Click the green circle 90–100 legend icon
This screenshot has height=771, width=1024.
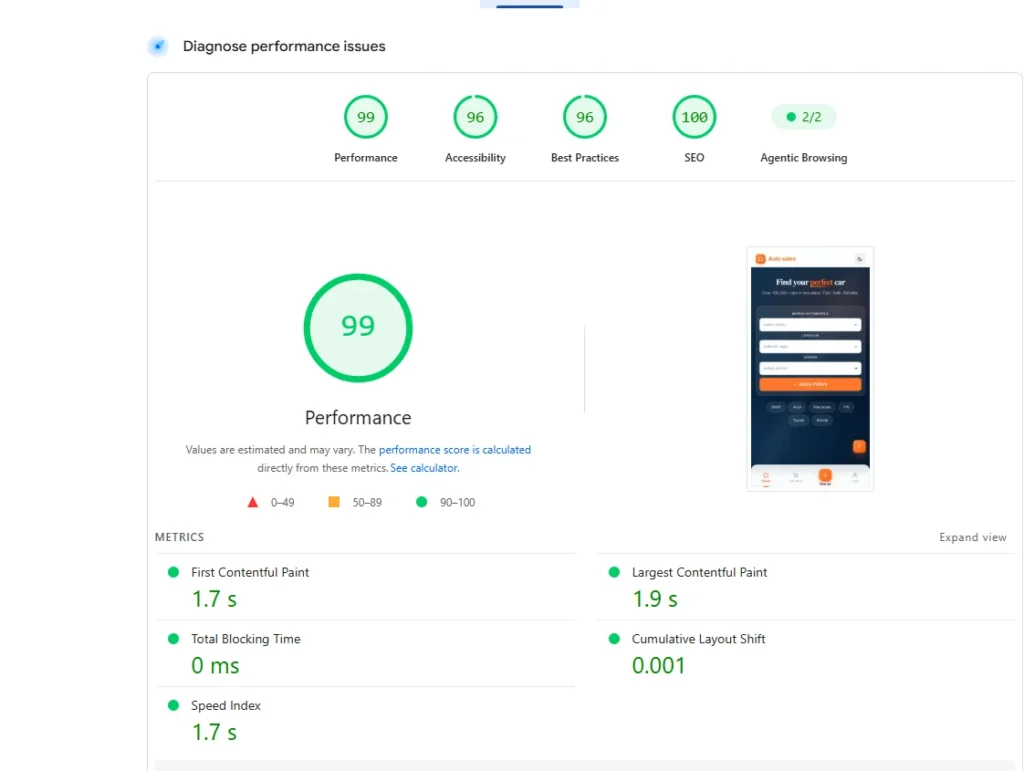(421, 501)
